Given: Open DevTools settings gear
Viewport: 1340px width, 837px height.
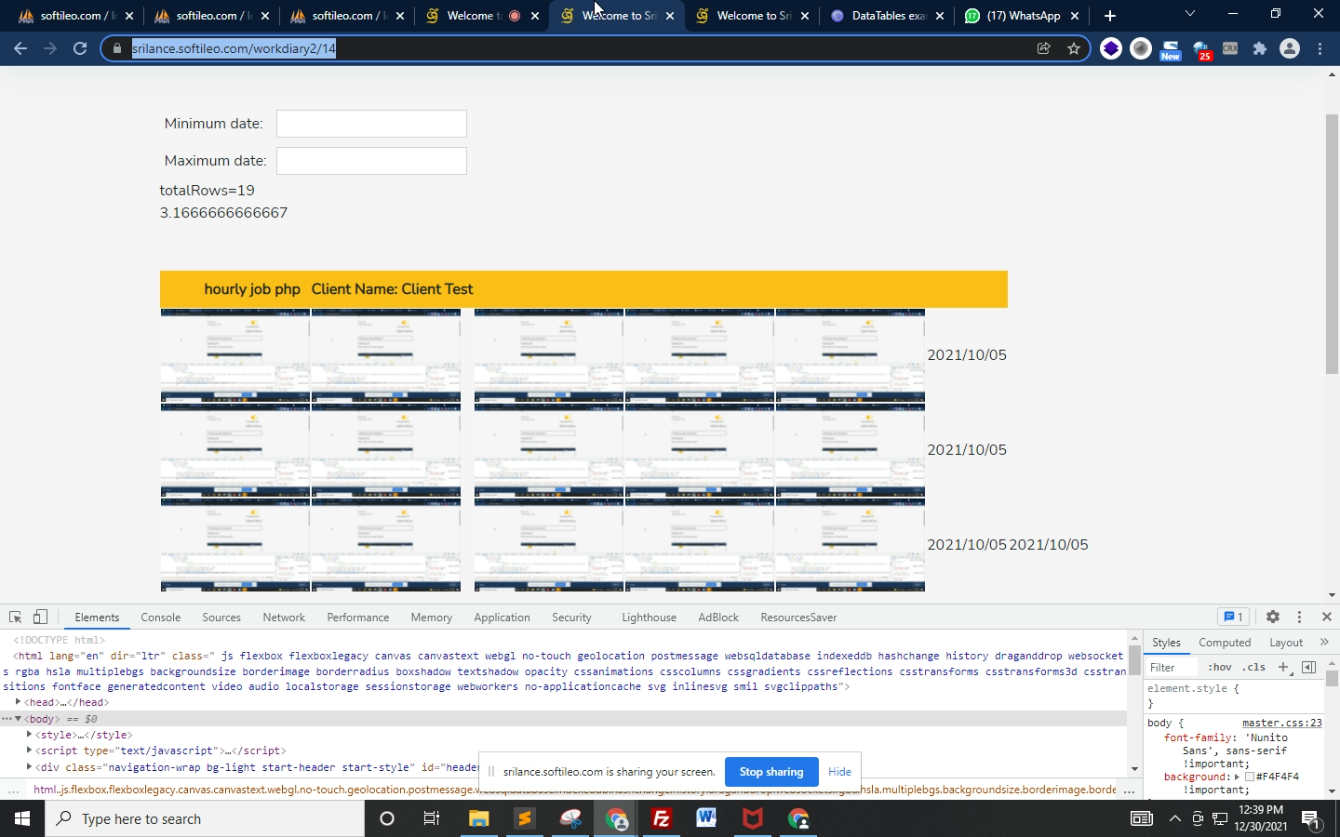Looking at the screenshot, I should (x=1272, y=617).
